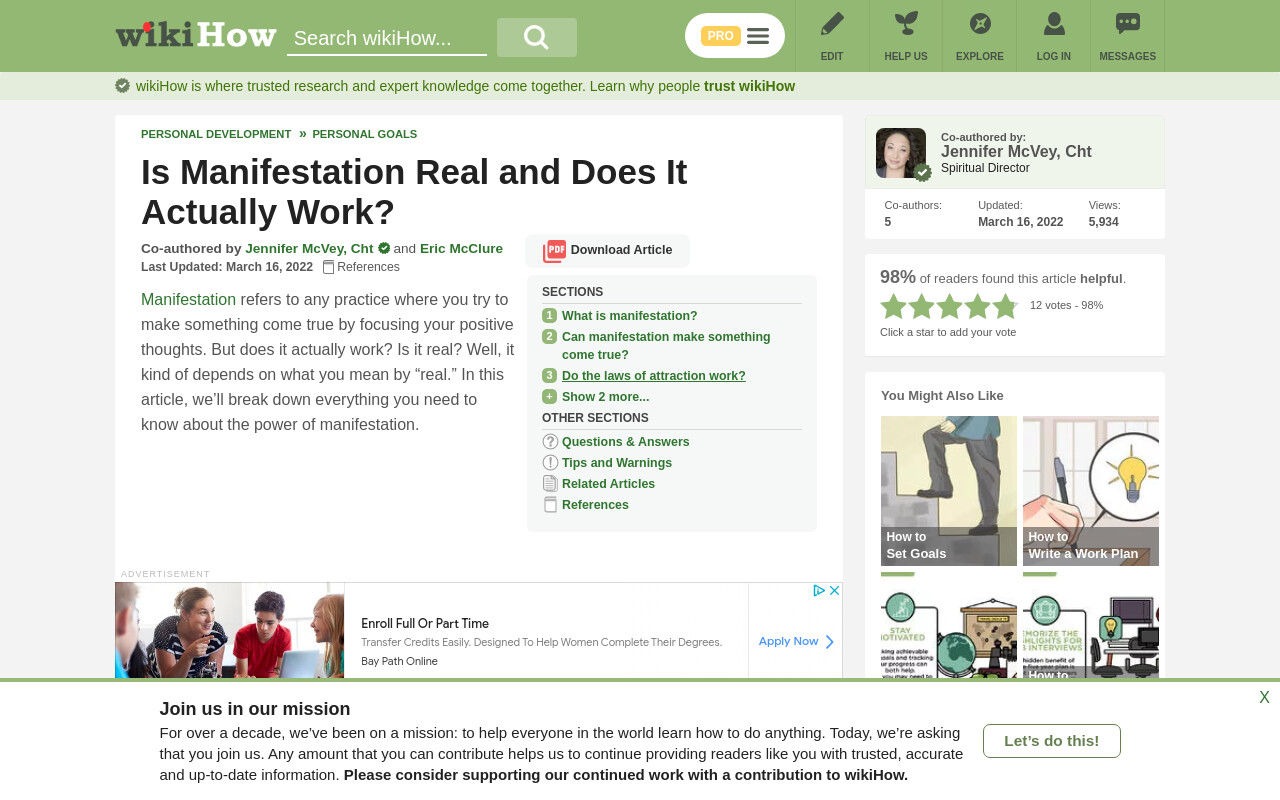Viewport: 1280px width, 800px height.
Task: Click the 'Let's do this!' button
Action: tap(1052, 741)
